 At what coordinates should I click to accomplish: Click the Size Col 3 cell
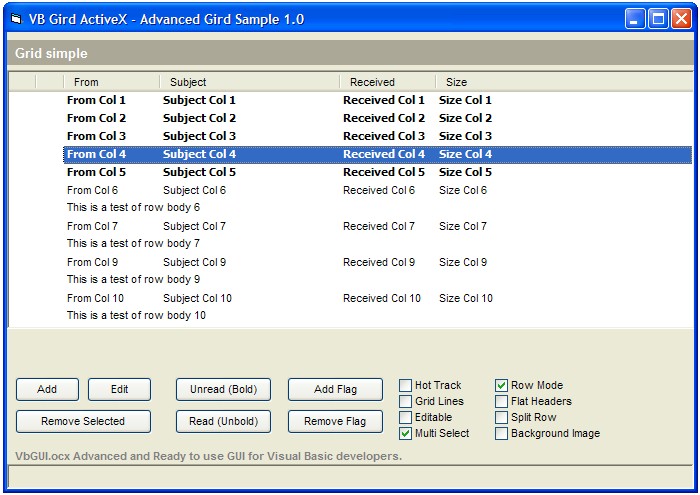coord(465,136)
